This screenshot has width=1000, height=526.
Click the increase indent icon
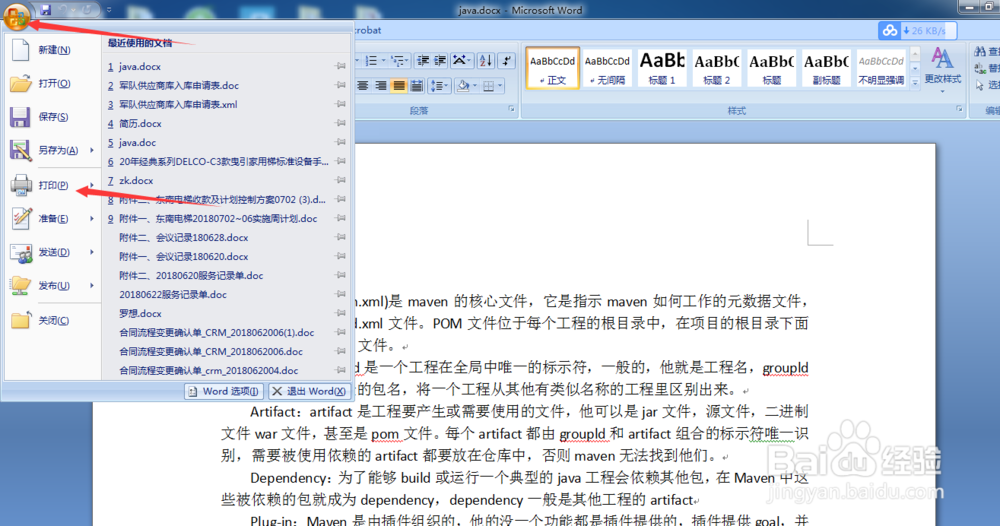[x=440, y=61]
